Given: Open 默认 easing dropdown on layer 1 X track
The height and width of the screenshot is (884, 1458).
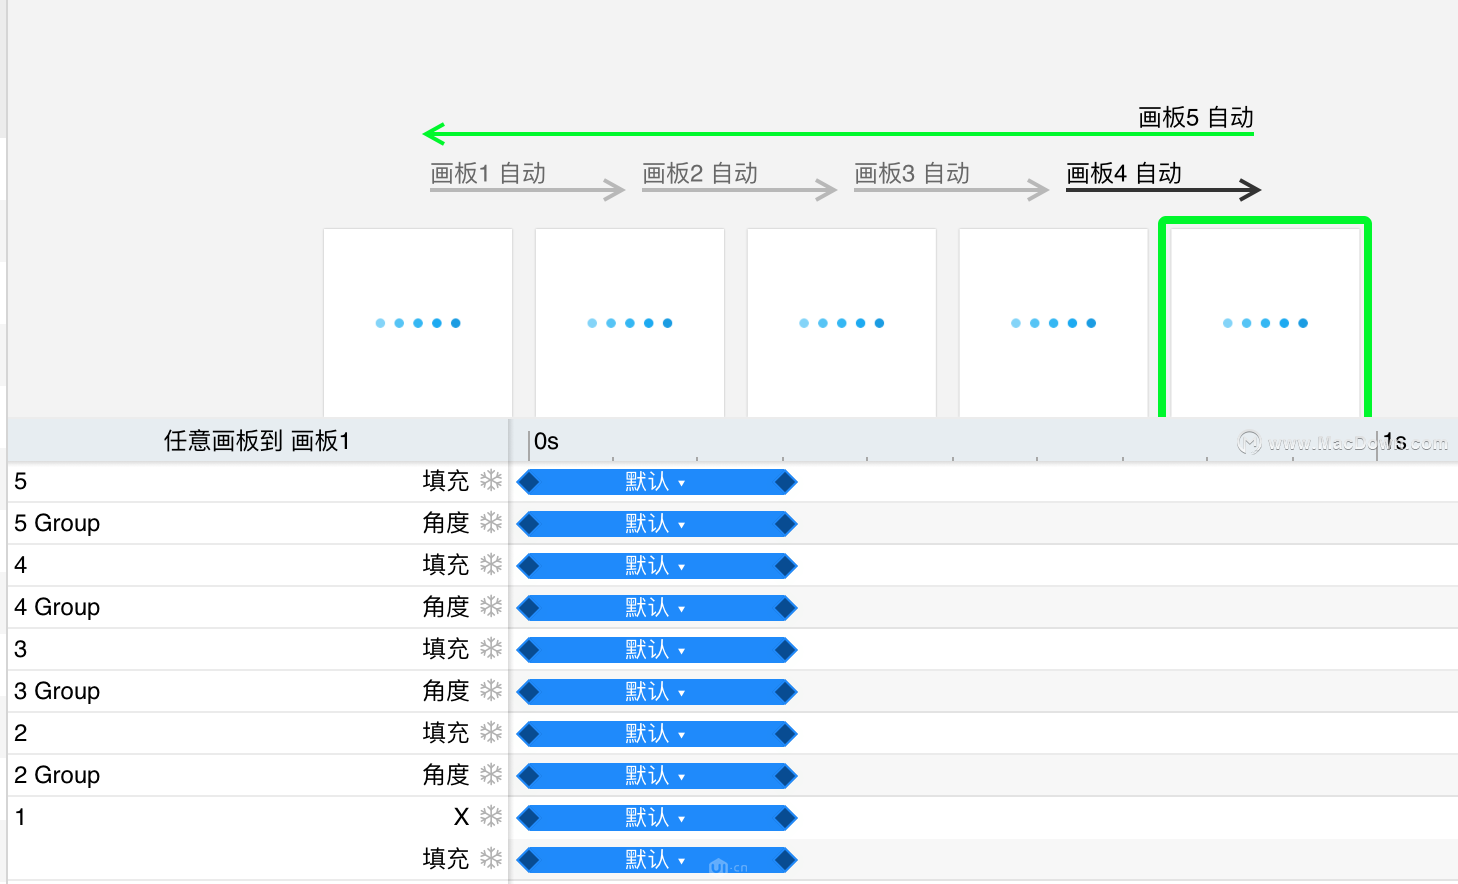Looking at the screenshot, I should (x=655, y=818).
